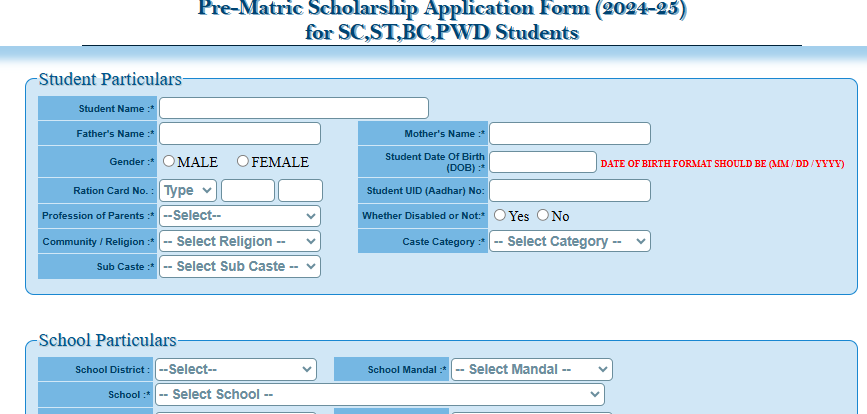This screenshot has height=414, width=867.
Task: Click the 'for SC,ST,BC,PWD Students' subtitle
Action: (442, 33)
